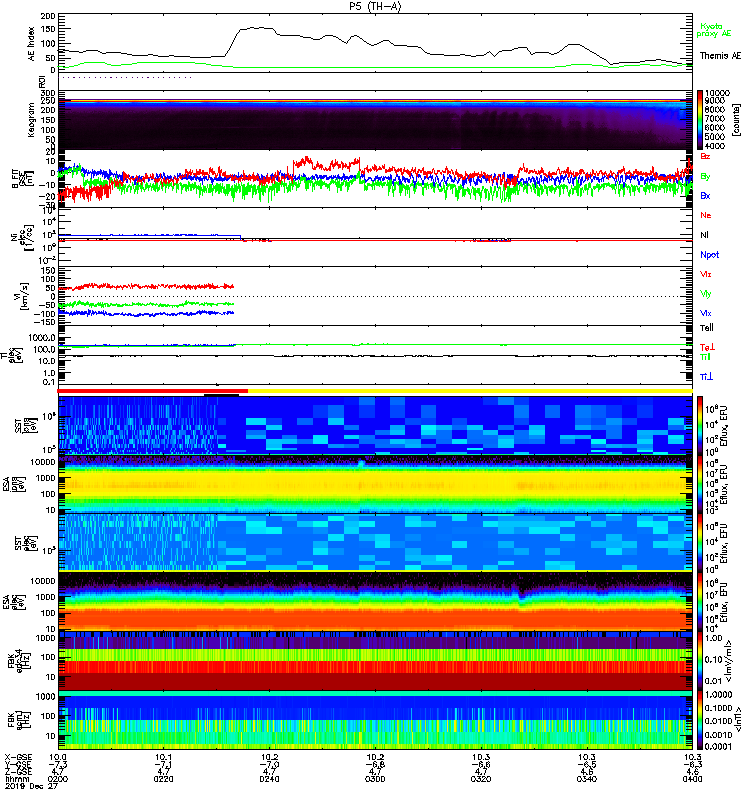Select the black 'Ni' legend label

pyautogui.click(x=705, y=235)
